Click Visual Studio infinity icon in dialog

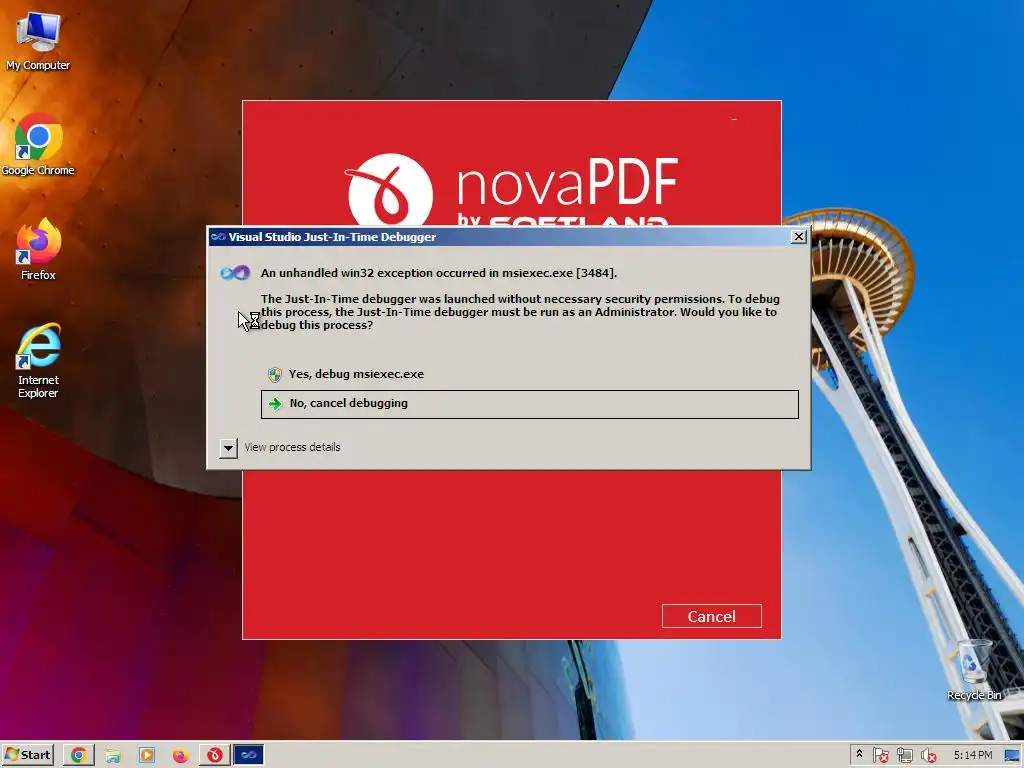pyautogui.click(x=235, y=273)
